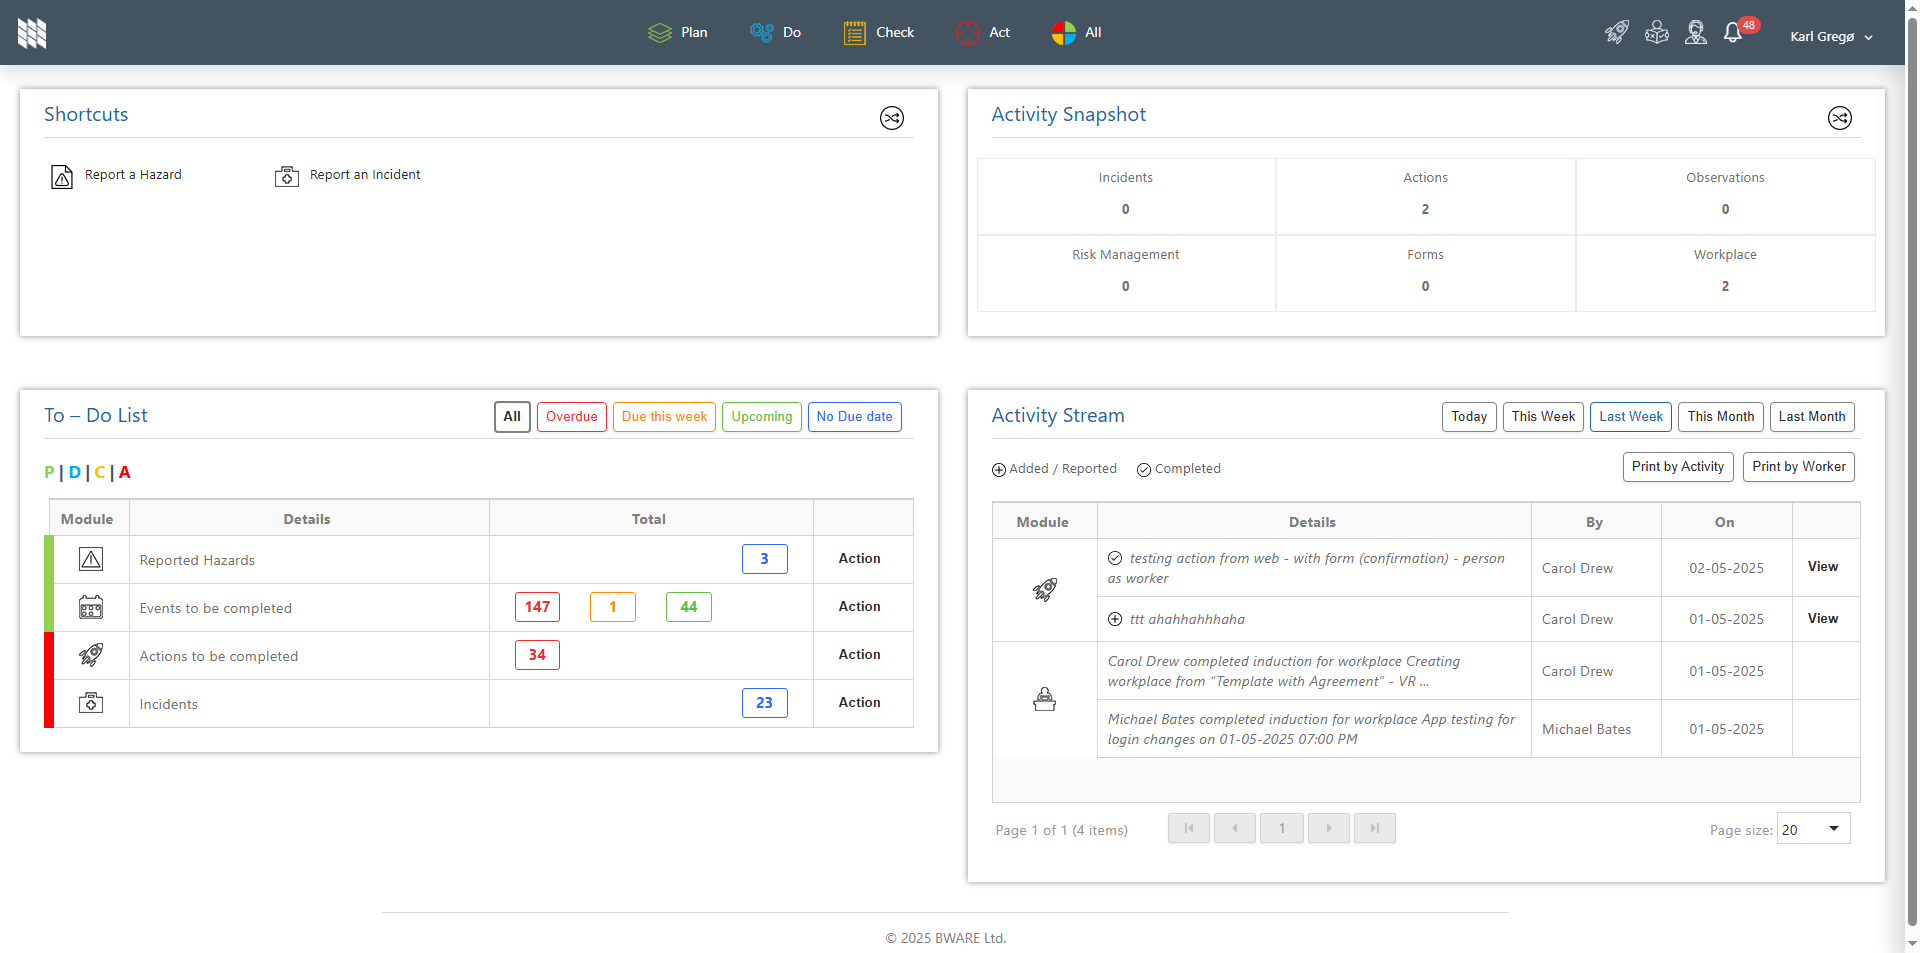This screenshot has width=1920, height=953.
Task: Click the shuffle icon in the Activity Snapshot panel
Action: click(x=1840, y=118)
